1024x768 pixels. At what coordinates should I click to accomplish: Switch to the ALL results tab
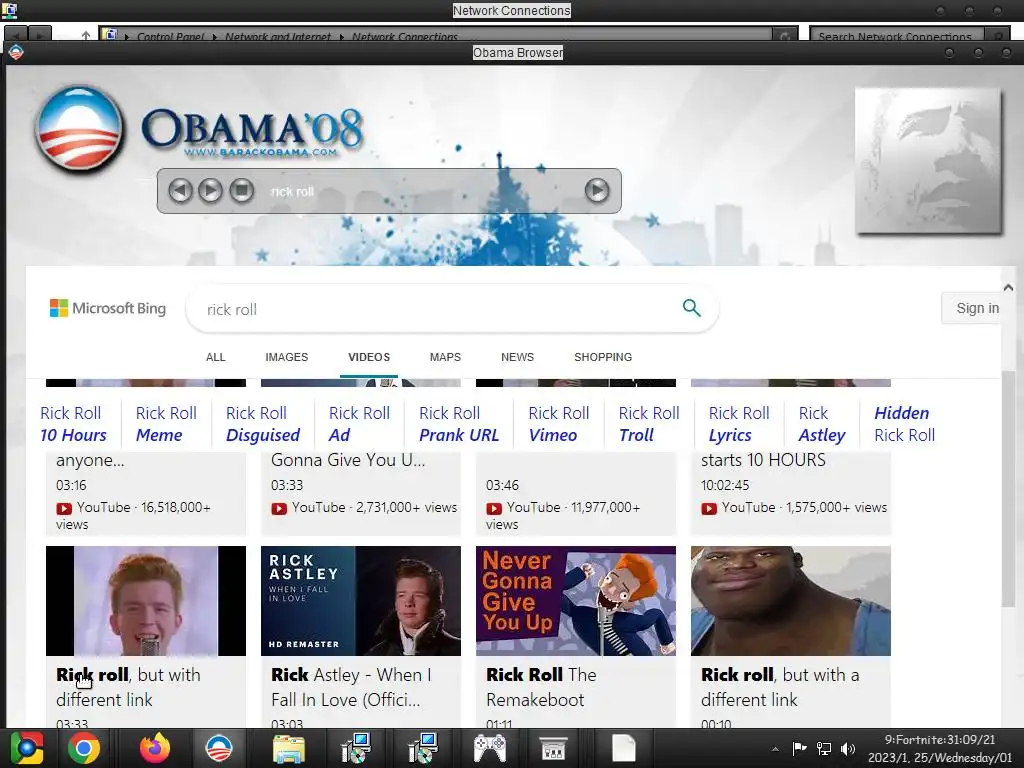[x=216, y=357]
